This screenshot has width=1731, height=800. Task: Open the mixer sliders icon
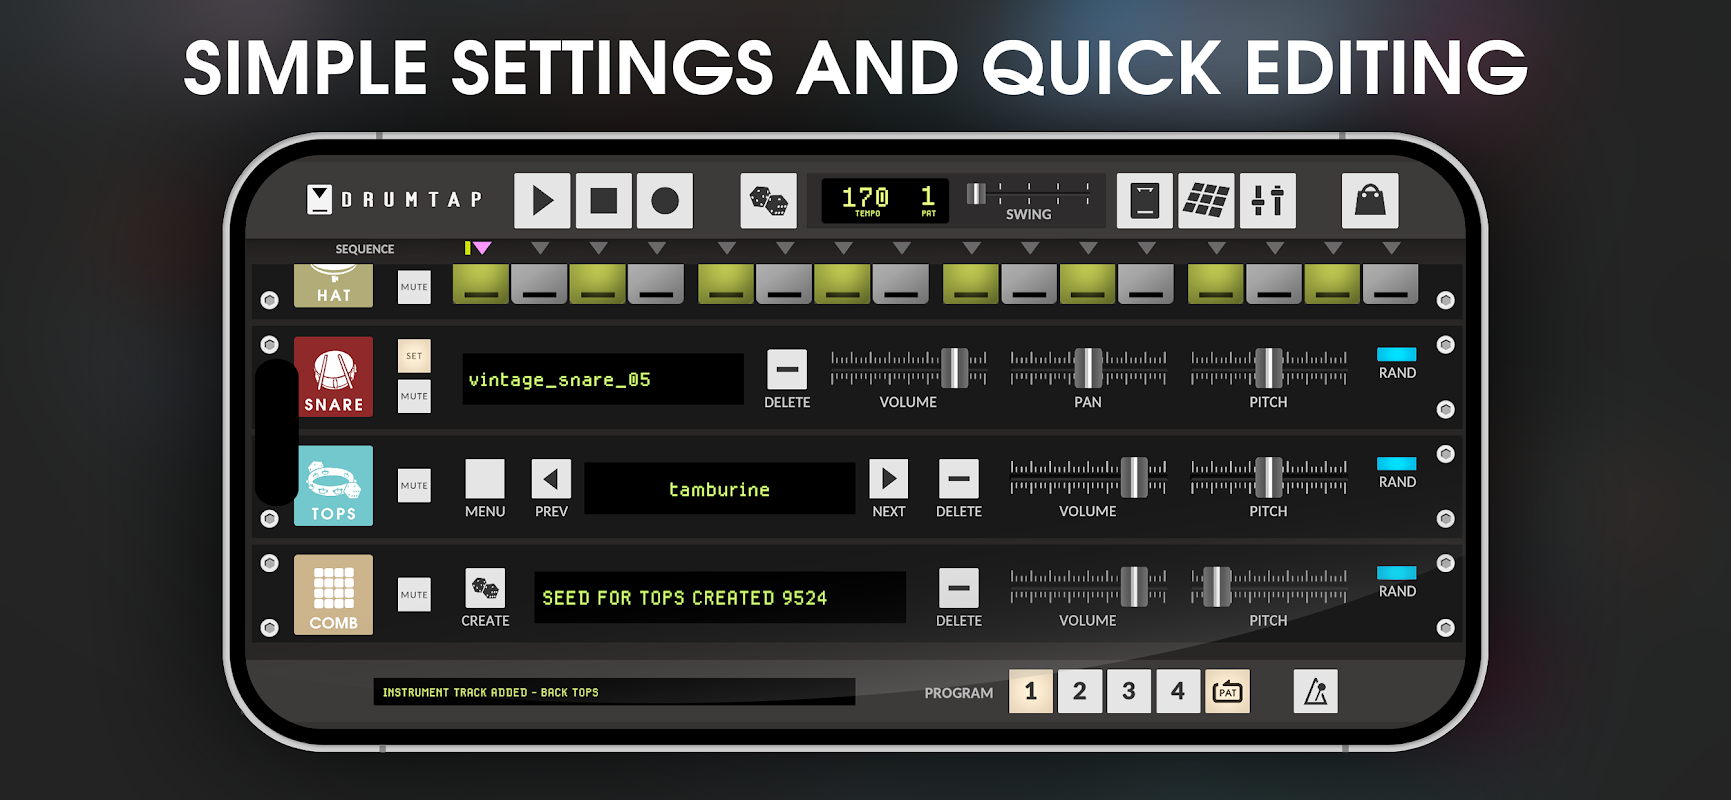pyautogui.click(x=1267, y=201)
